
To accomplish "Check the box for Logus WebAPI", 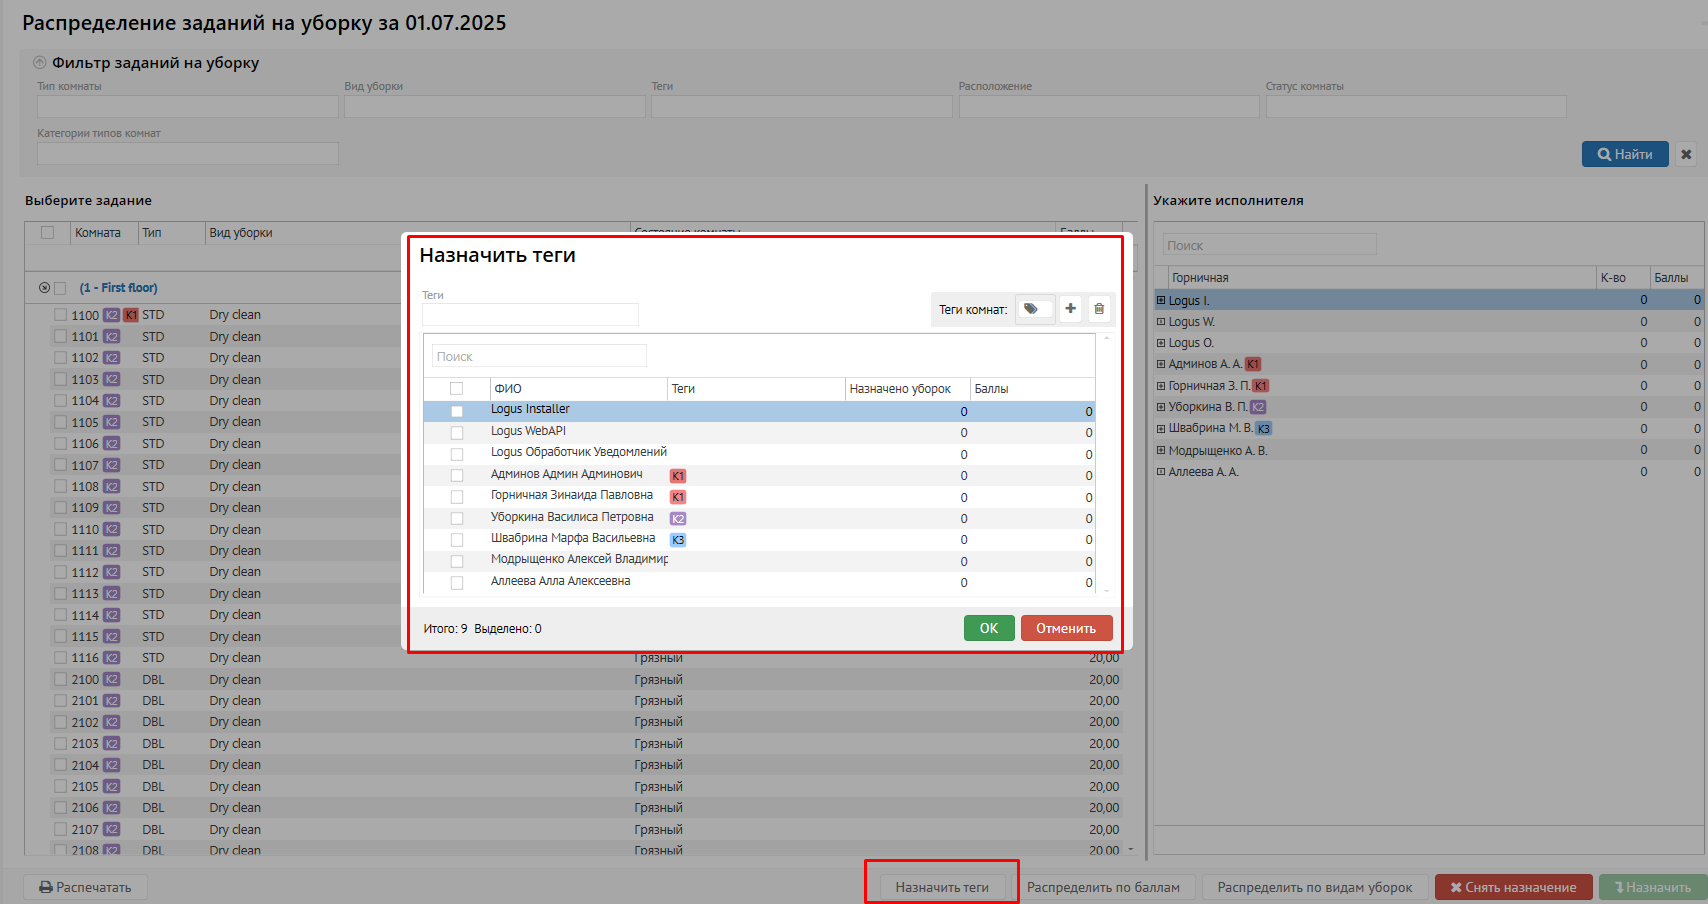I will tap(457, 433).
